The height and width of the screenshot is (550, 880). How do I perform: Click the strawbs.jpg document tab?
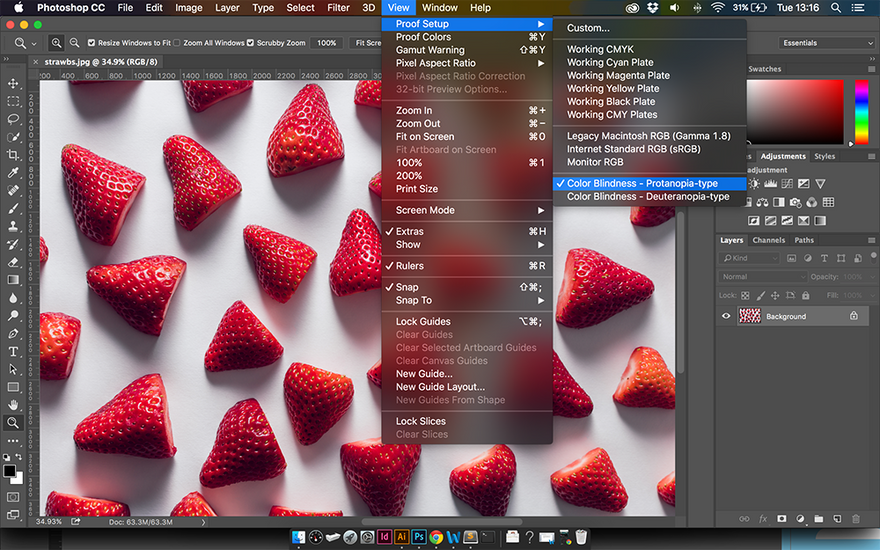101,62
